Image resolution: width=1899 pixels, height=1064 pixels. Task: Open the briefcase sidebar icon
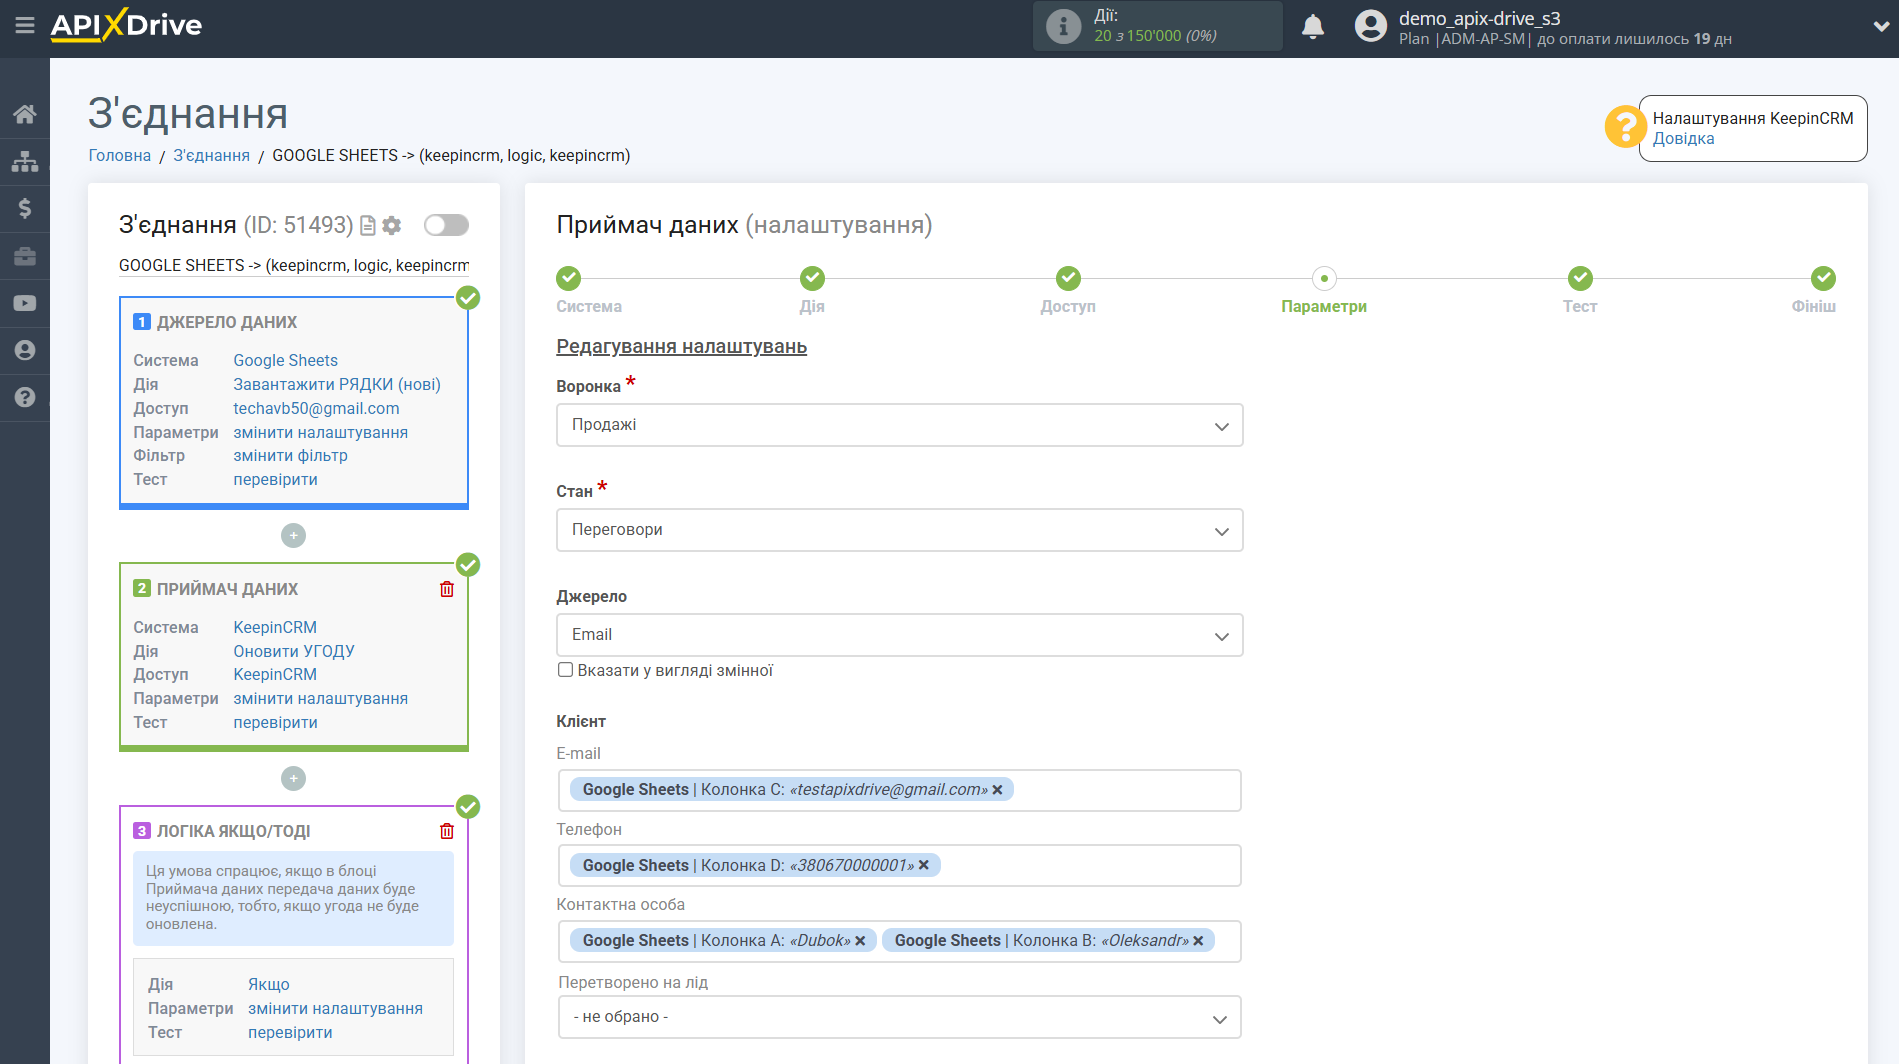coord(25,256)
